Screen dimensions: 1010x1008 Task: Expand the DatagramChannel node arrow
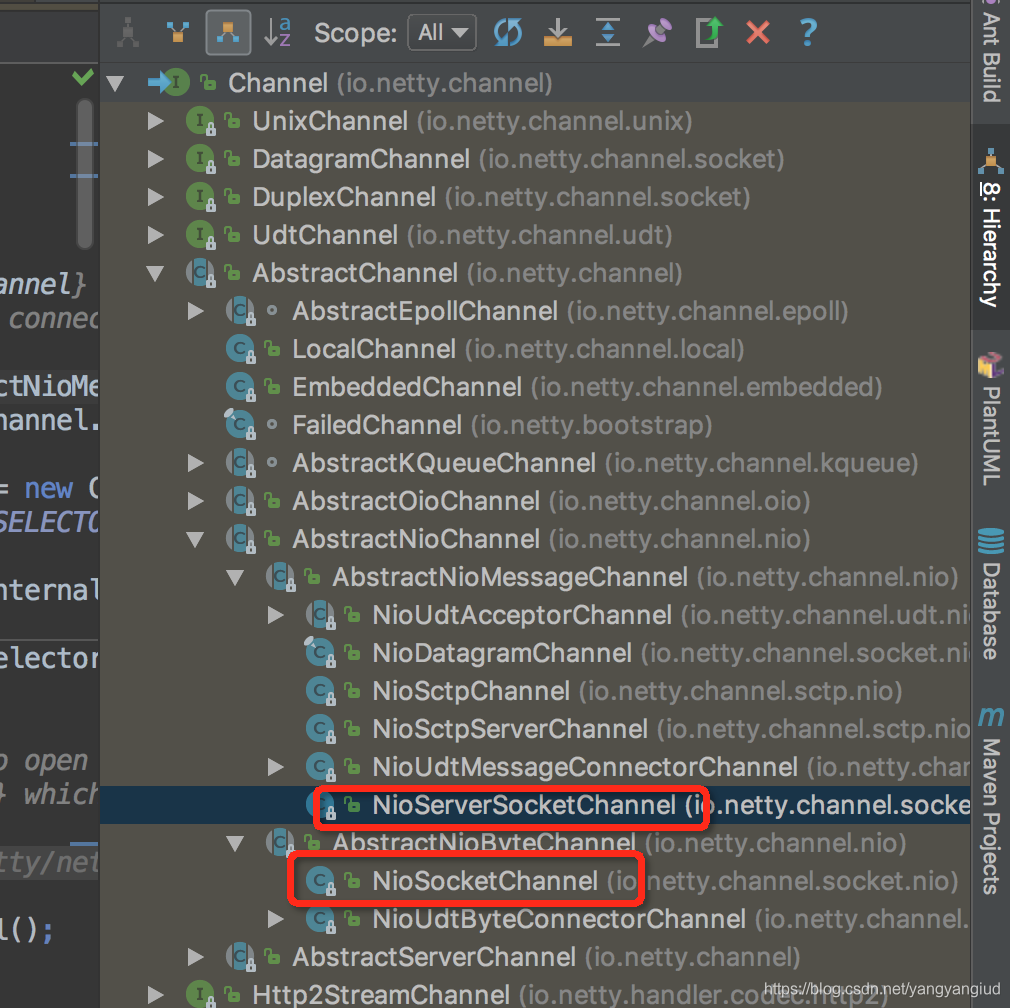tap(155, 159)
